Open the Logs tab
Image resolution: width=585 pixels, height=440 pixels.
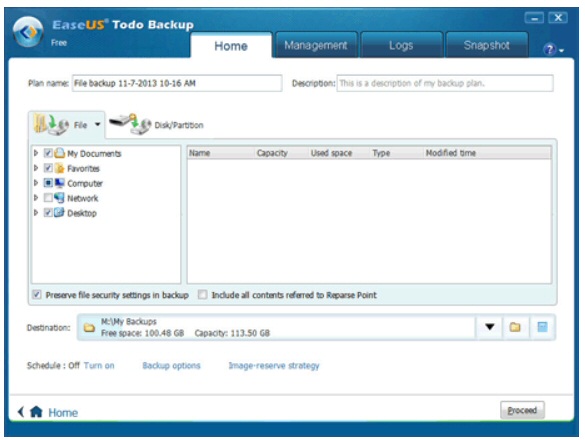click(401, 45)
